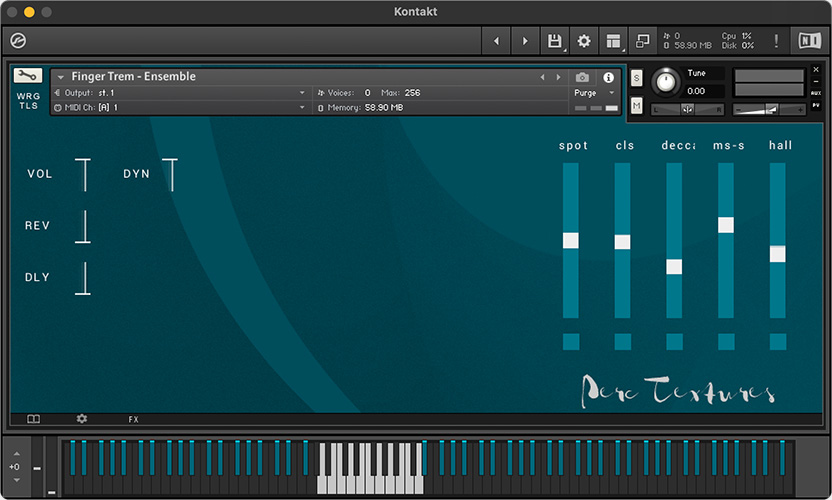Open the MIDI Ch dropdown

tap(180, 107)
